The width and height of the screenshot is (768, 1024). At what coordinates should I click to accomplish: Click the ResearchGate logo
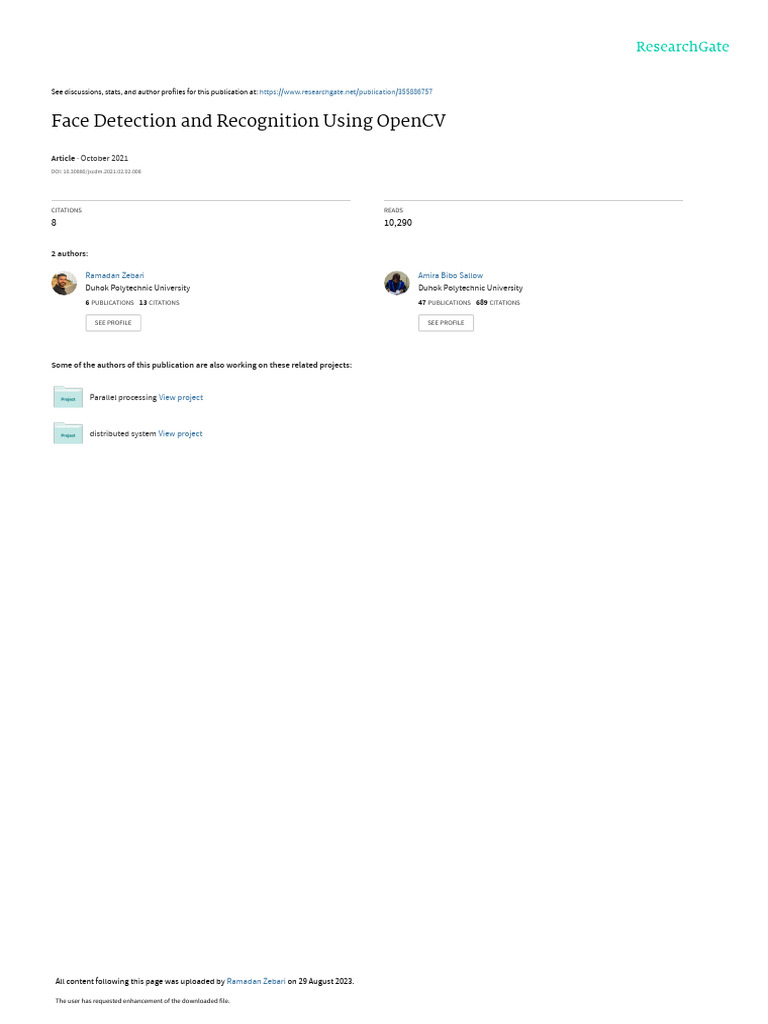pos(682,46)
